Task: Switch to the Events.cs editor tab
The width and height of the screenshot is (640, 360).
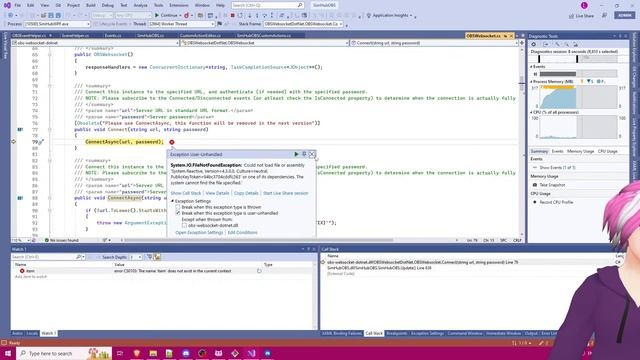Action: pyautogui.click(x=113, y=36)
